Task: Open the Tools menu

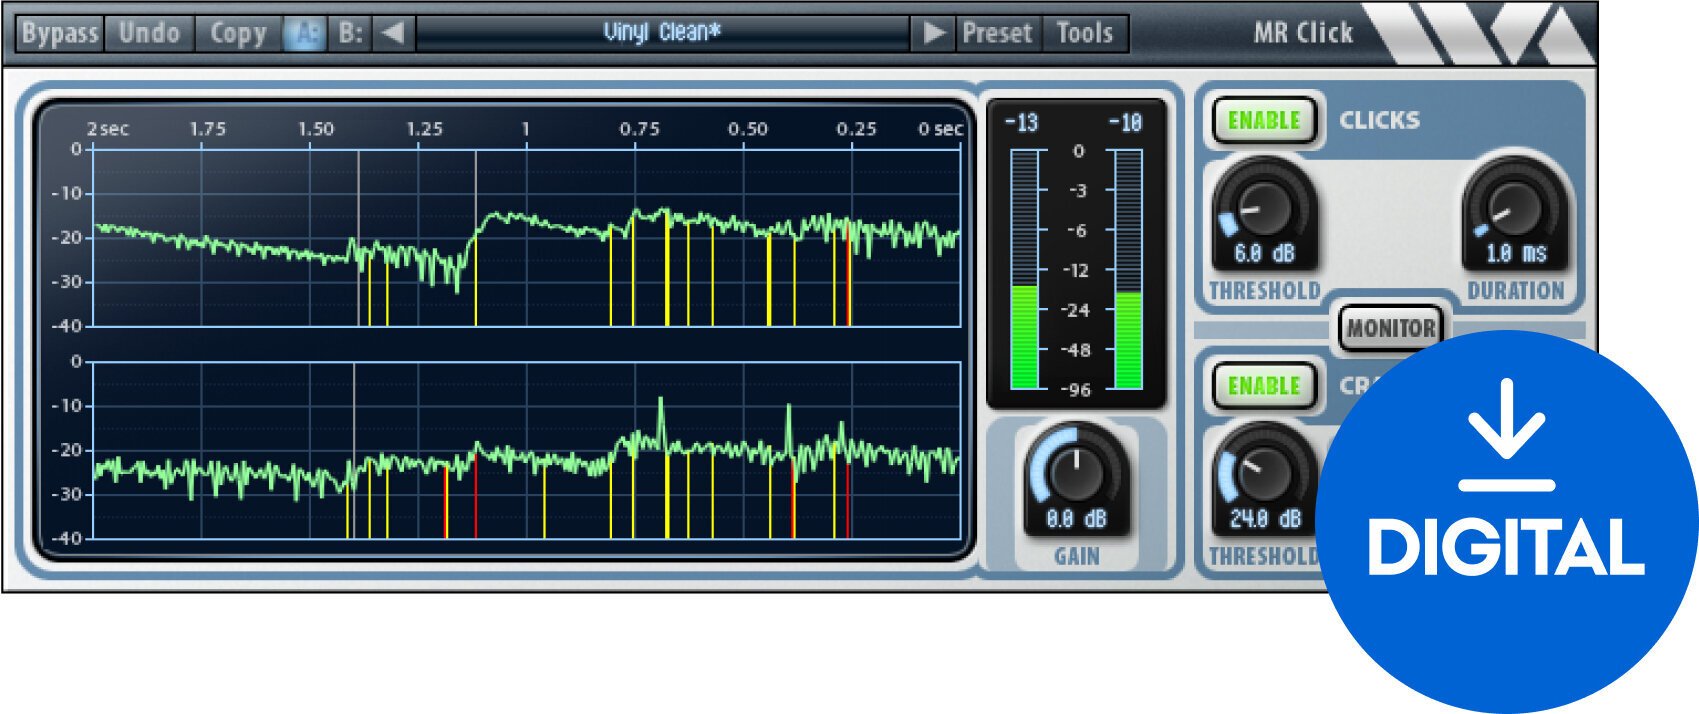Action: [1085, 33]
